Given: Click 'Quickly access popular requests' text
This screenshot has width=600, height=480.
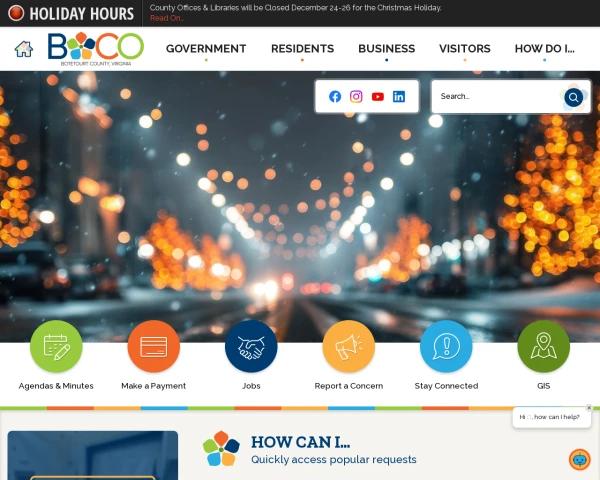Looking at the screenshot, I should [x=334, y=459].
